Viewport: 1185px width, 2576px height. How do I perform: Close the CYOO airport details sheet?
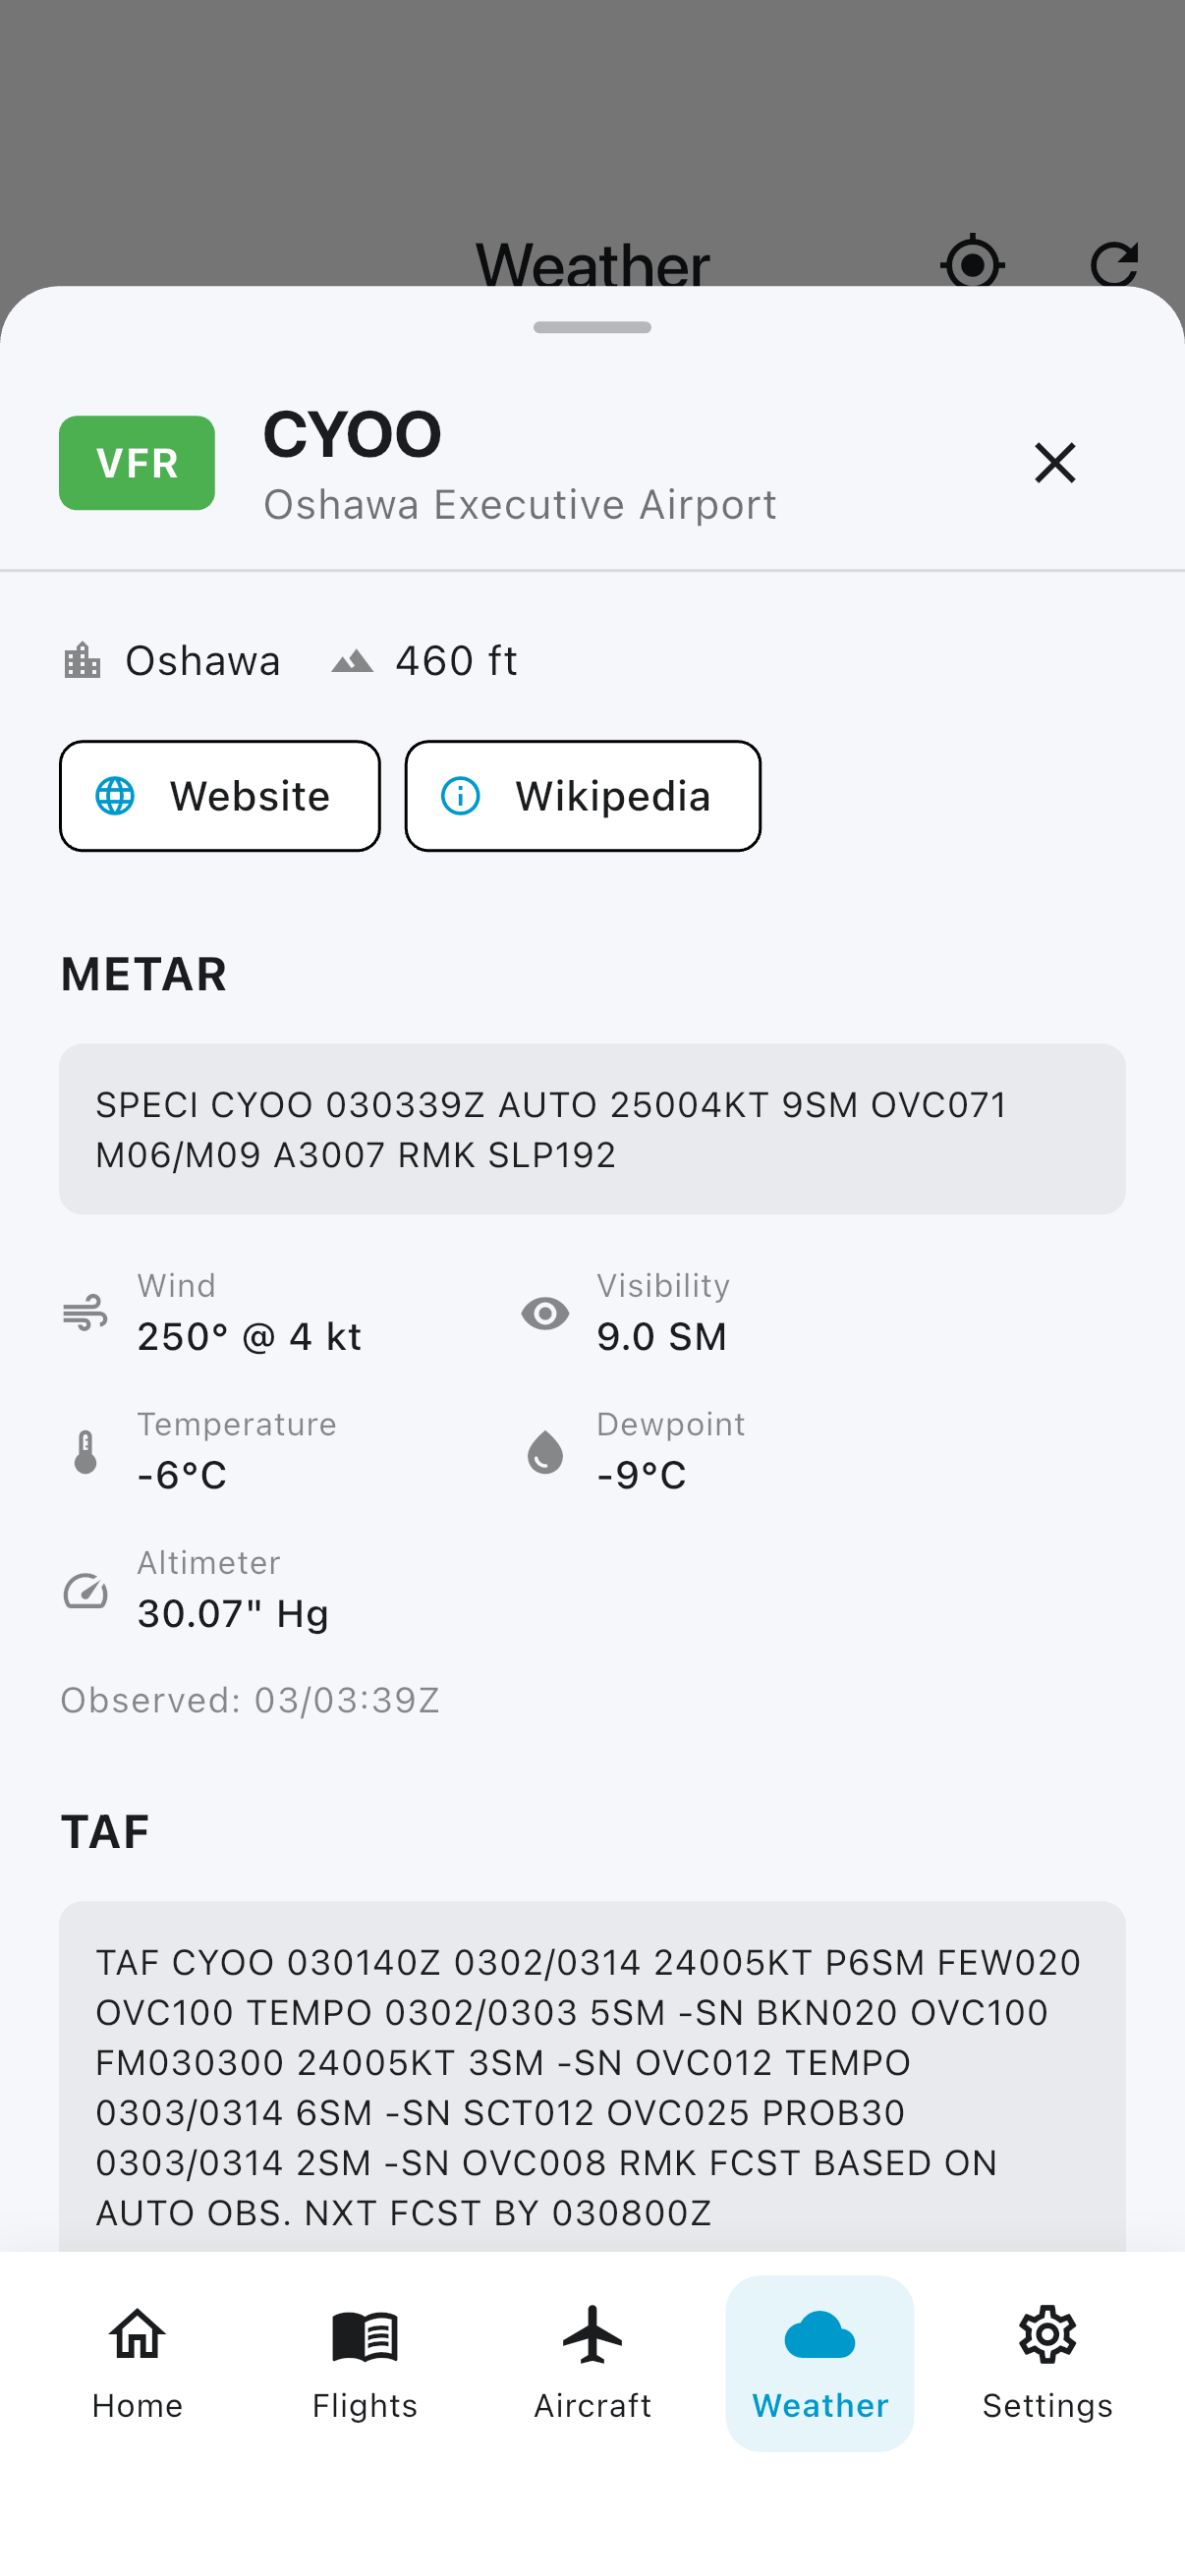coord(1054,463)
